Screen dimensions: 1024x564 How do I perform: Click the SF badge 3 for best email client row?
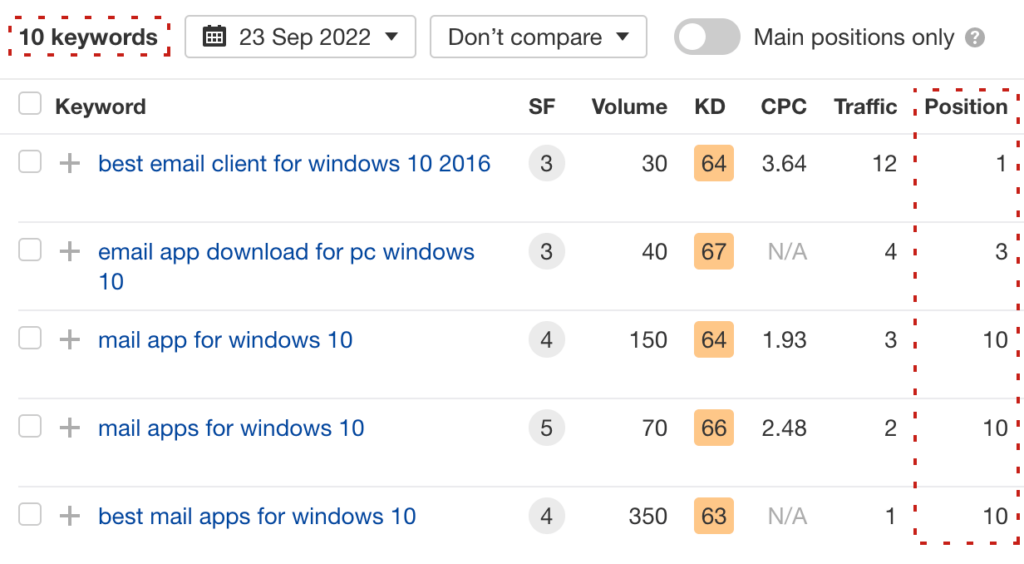tap(546, 164)
